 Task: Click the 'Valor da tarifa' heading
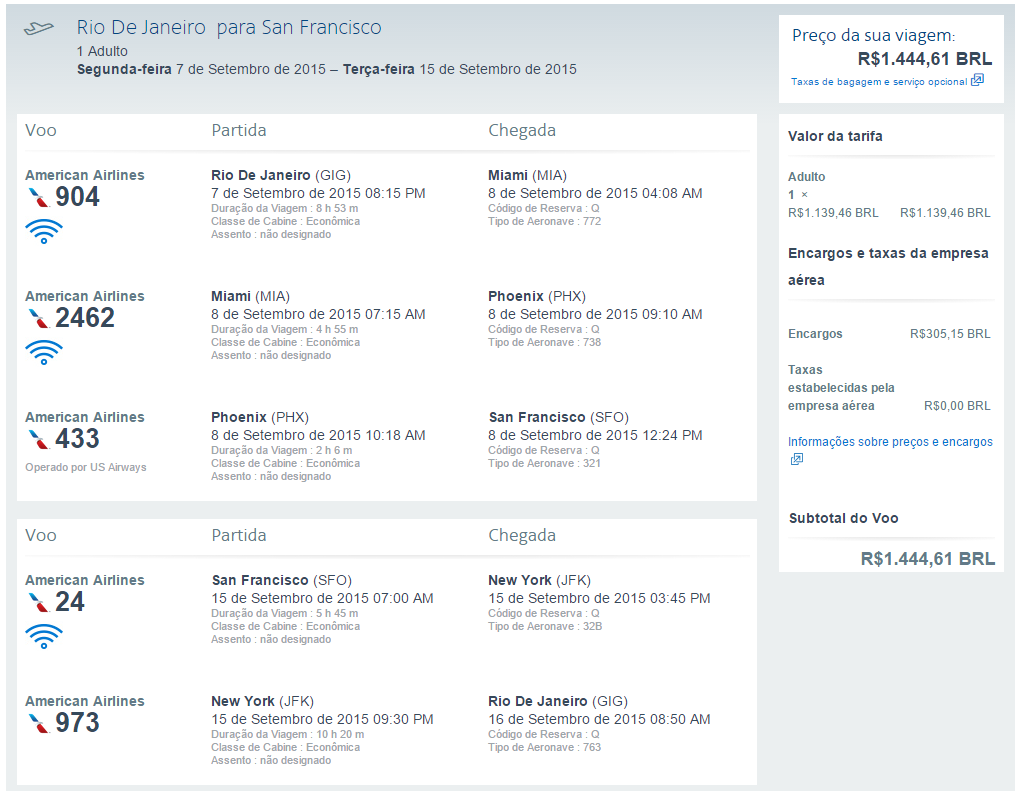835,137
